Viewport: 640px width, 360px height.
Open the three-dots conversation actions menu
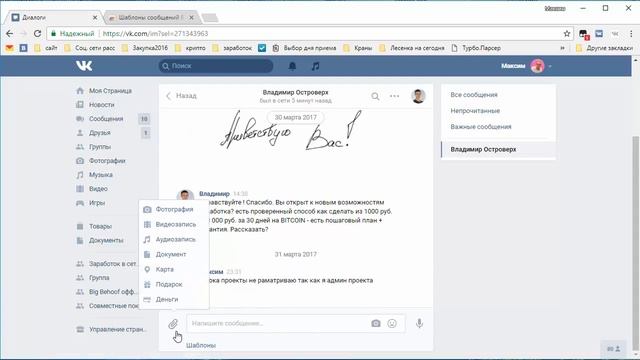point(394,96)
